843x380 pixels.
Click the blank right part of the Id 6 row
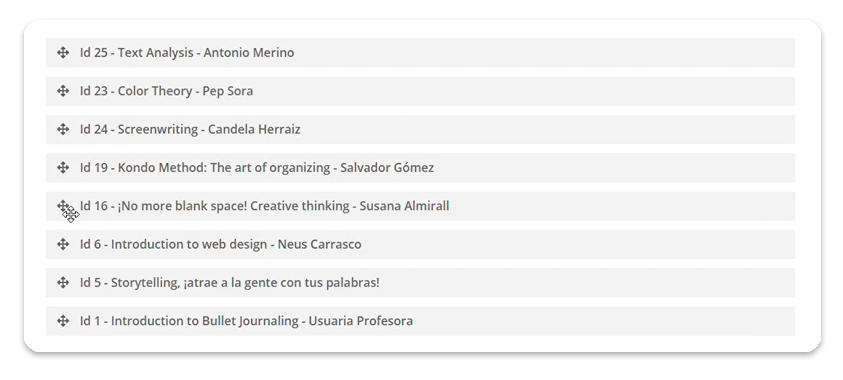click(x=578, y=245)
